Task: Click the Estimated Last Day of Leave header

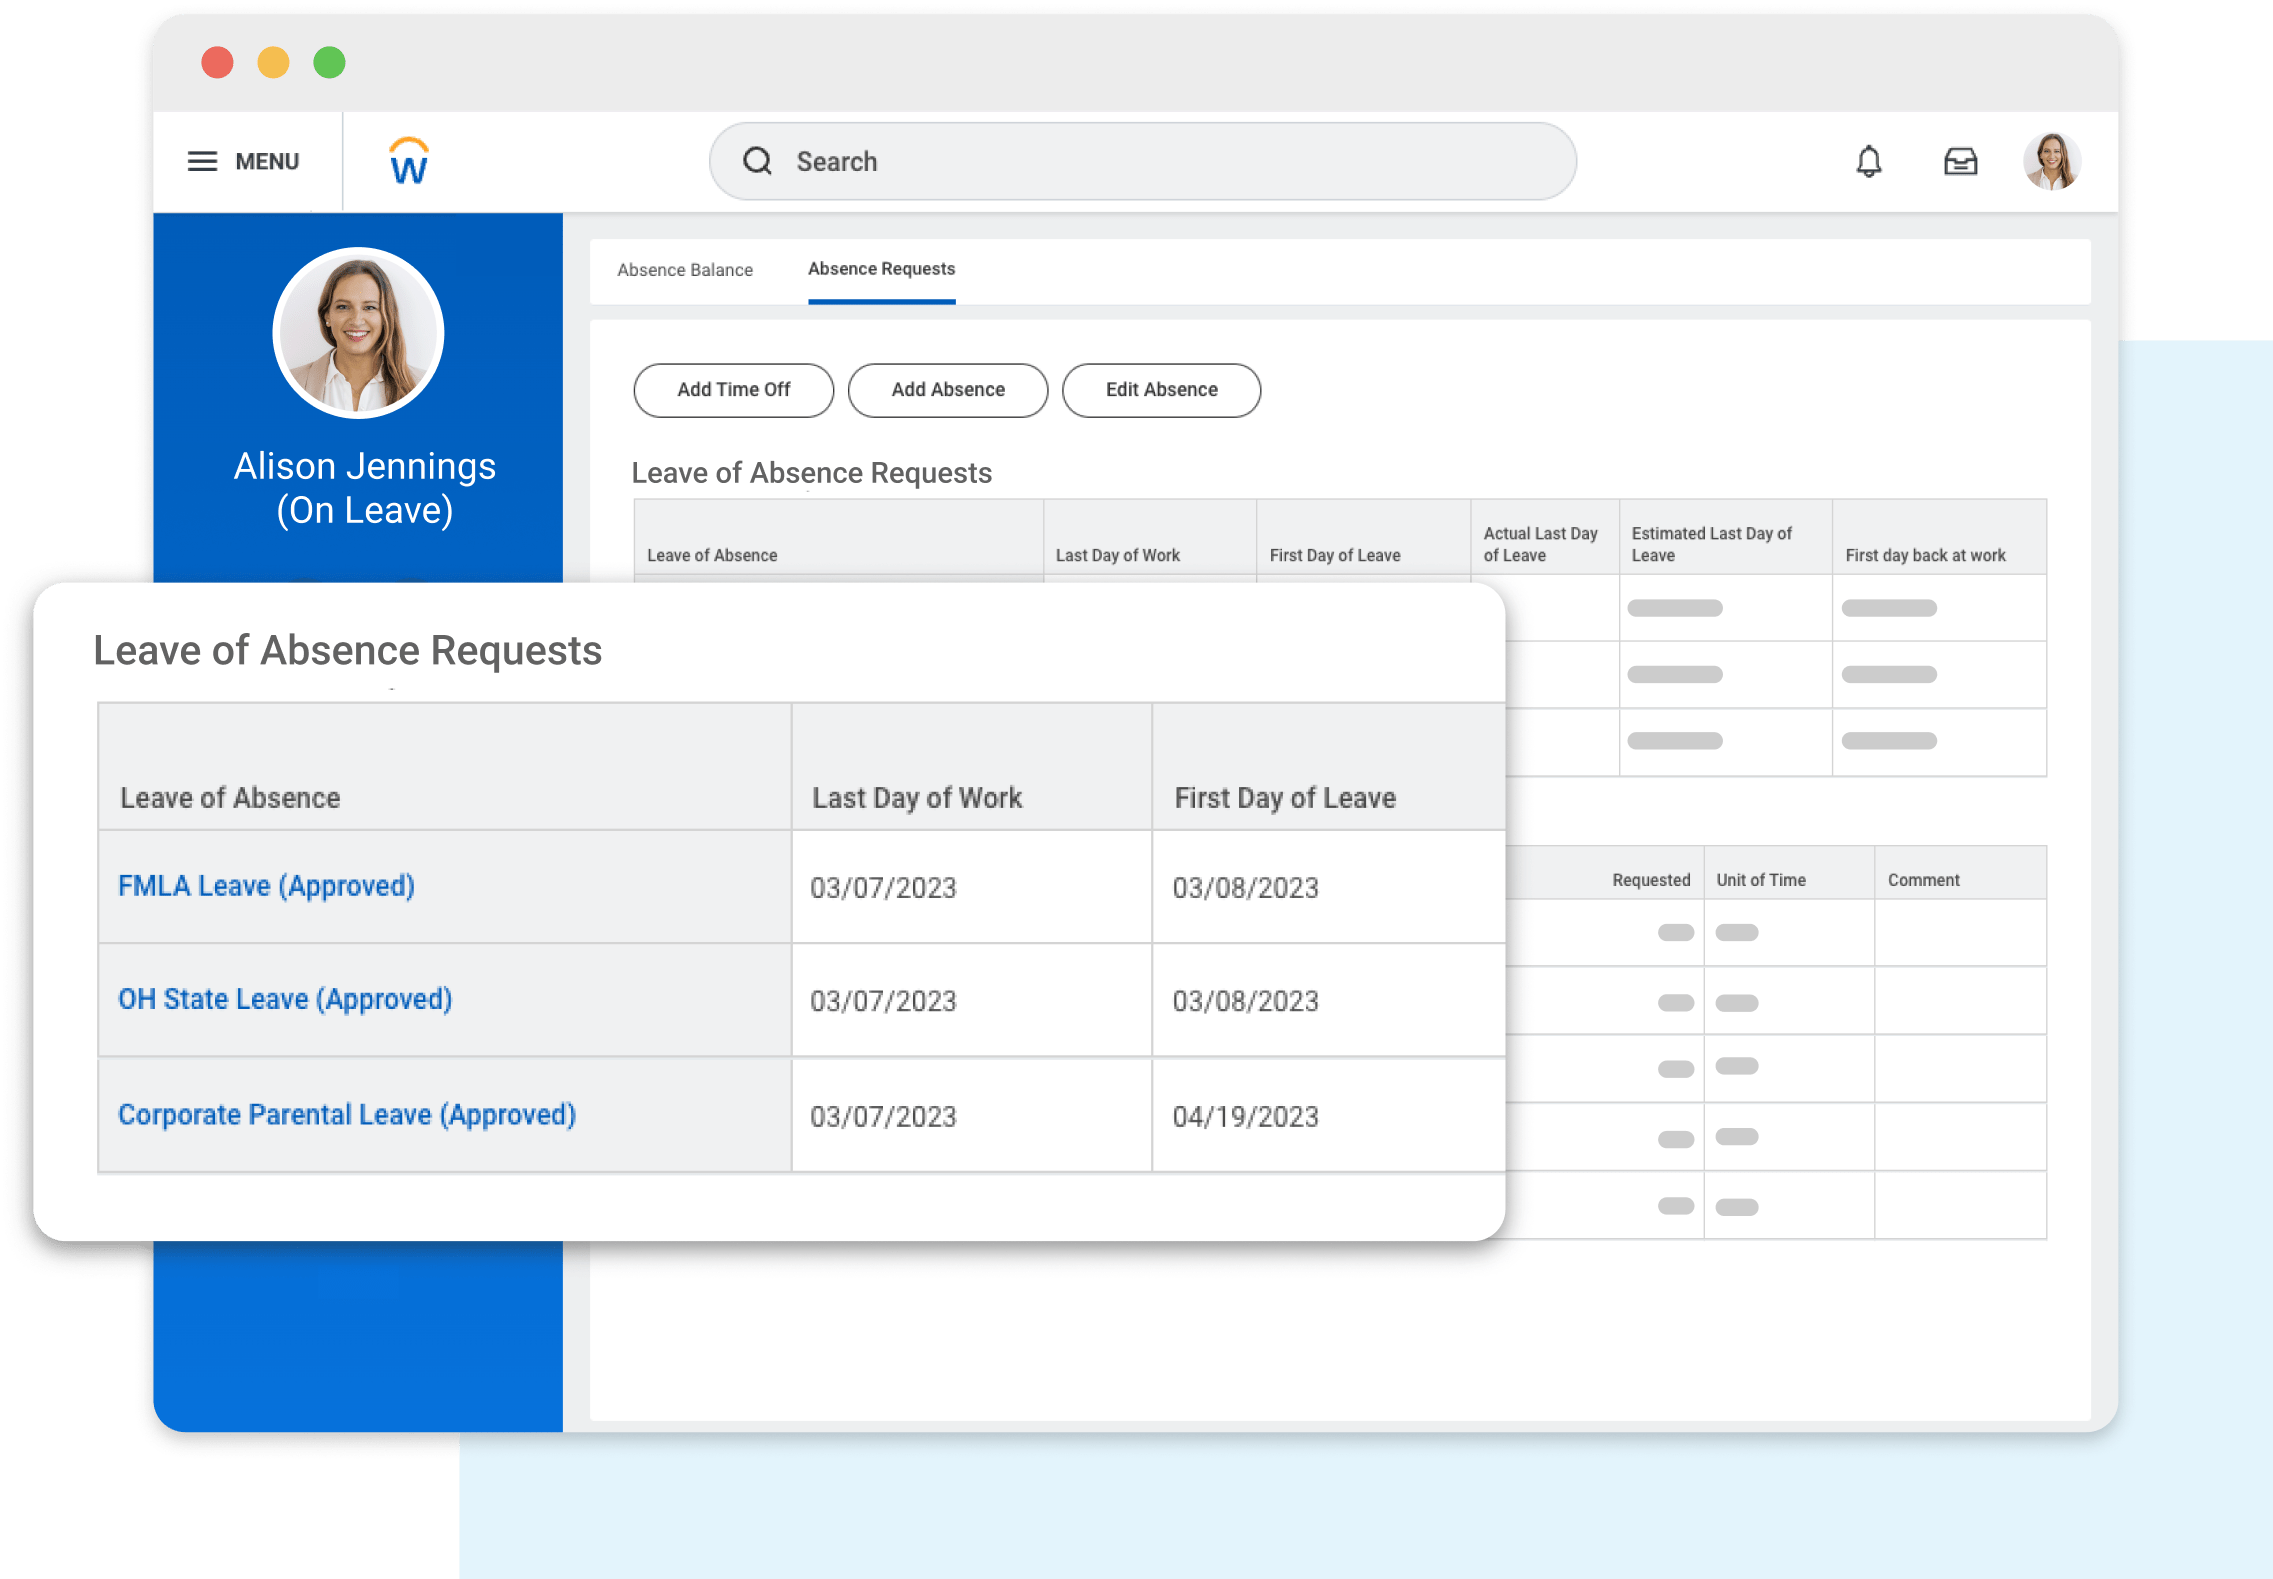Action: click(x=1711, y=544)
